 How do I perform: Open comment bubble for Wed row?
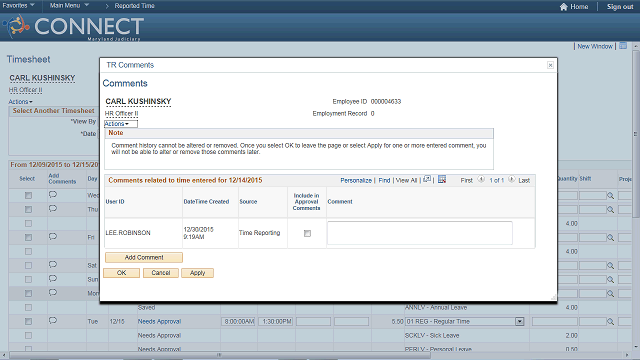53,195
